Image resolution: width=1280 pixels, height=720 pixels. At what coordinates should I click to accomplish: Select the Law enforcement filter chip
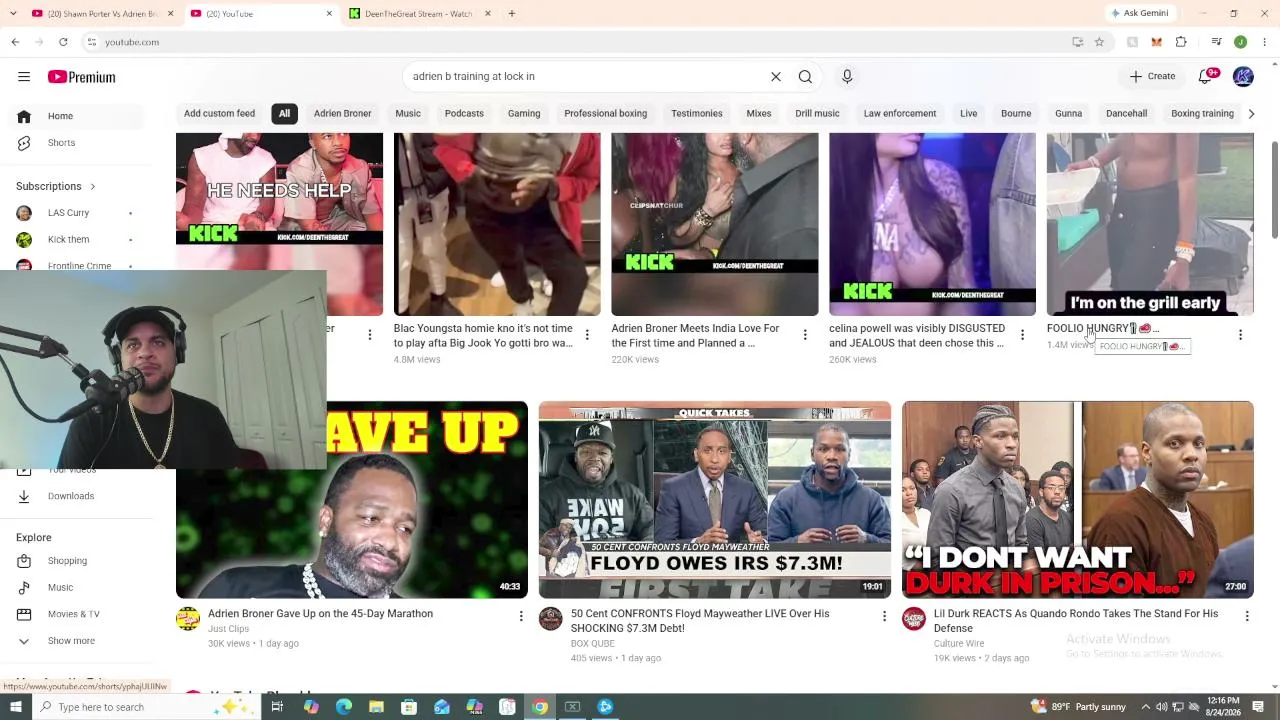pos(900,114)
